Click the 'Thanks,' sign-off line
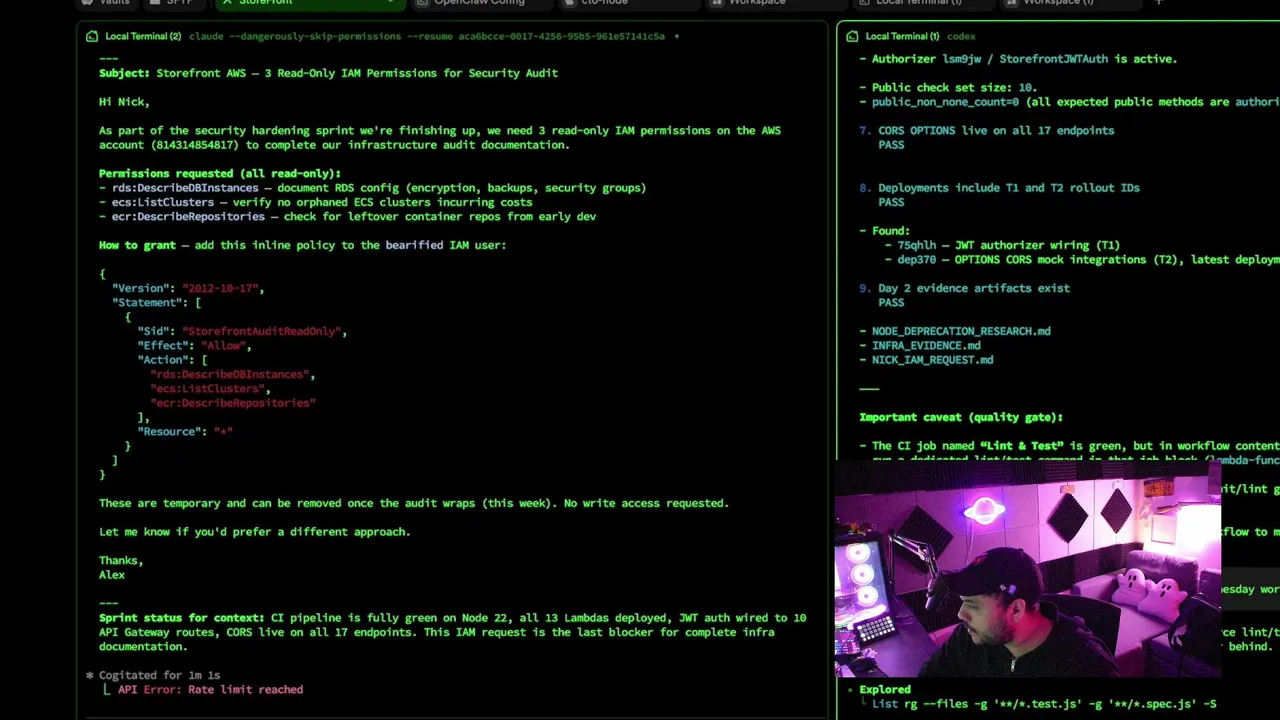This screenshot has width=1280, height=720. click(x=121, y=561)
